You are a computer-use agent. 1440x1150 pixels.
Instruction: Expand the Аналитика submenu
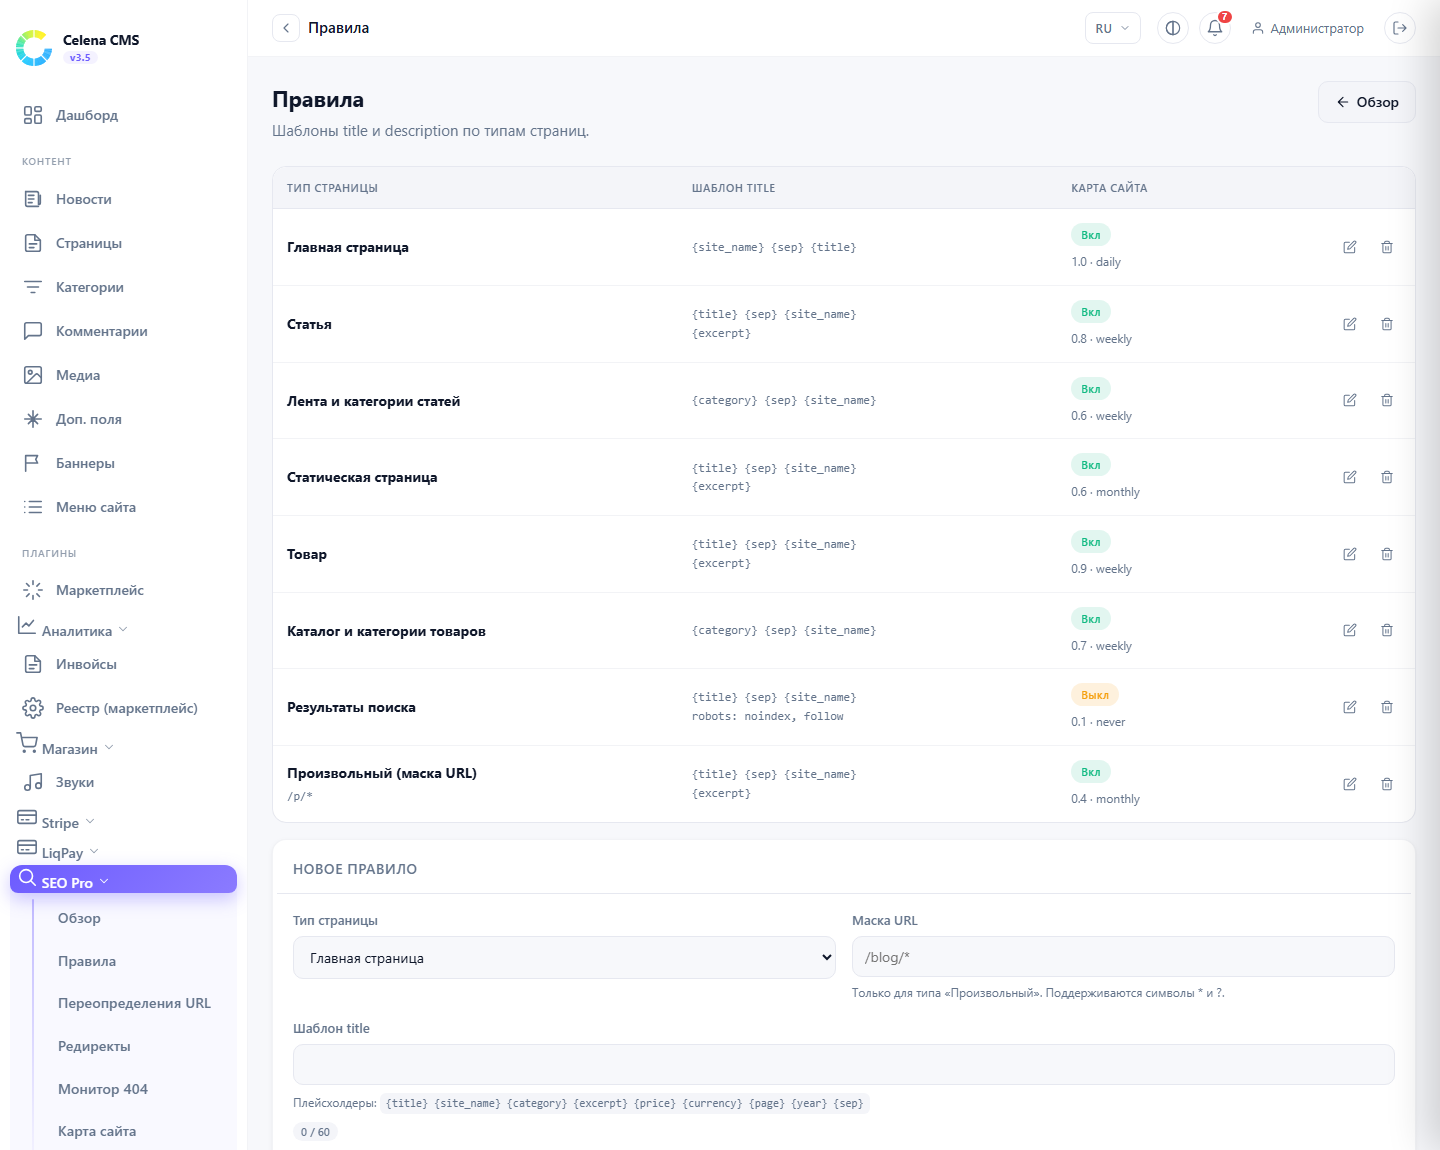point(124,629)
